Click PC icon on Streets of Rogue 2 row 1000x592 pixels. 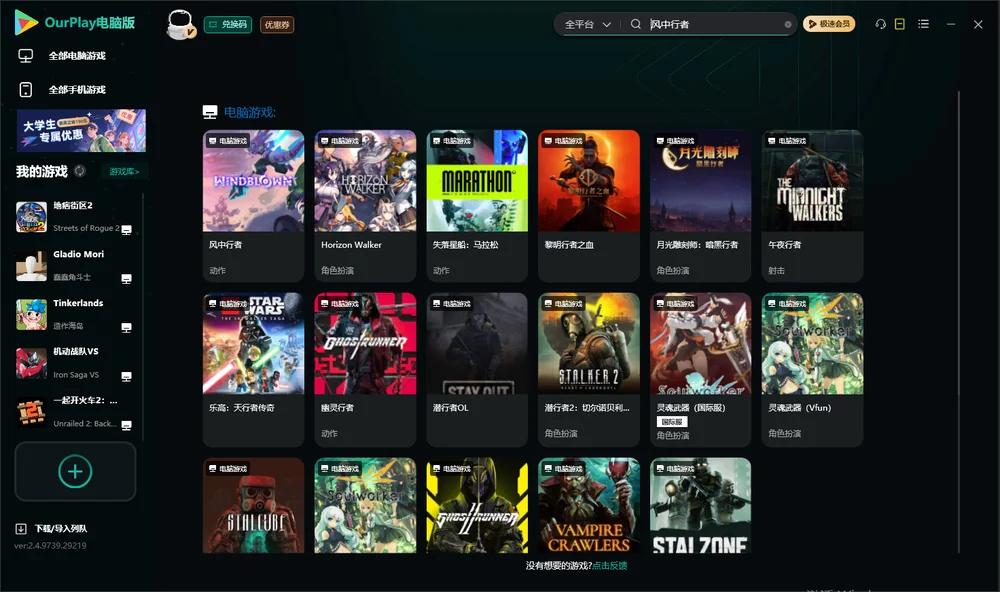126,230
